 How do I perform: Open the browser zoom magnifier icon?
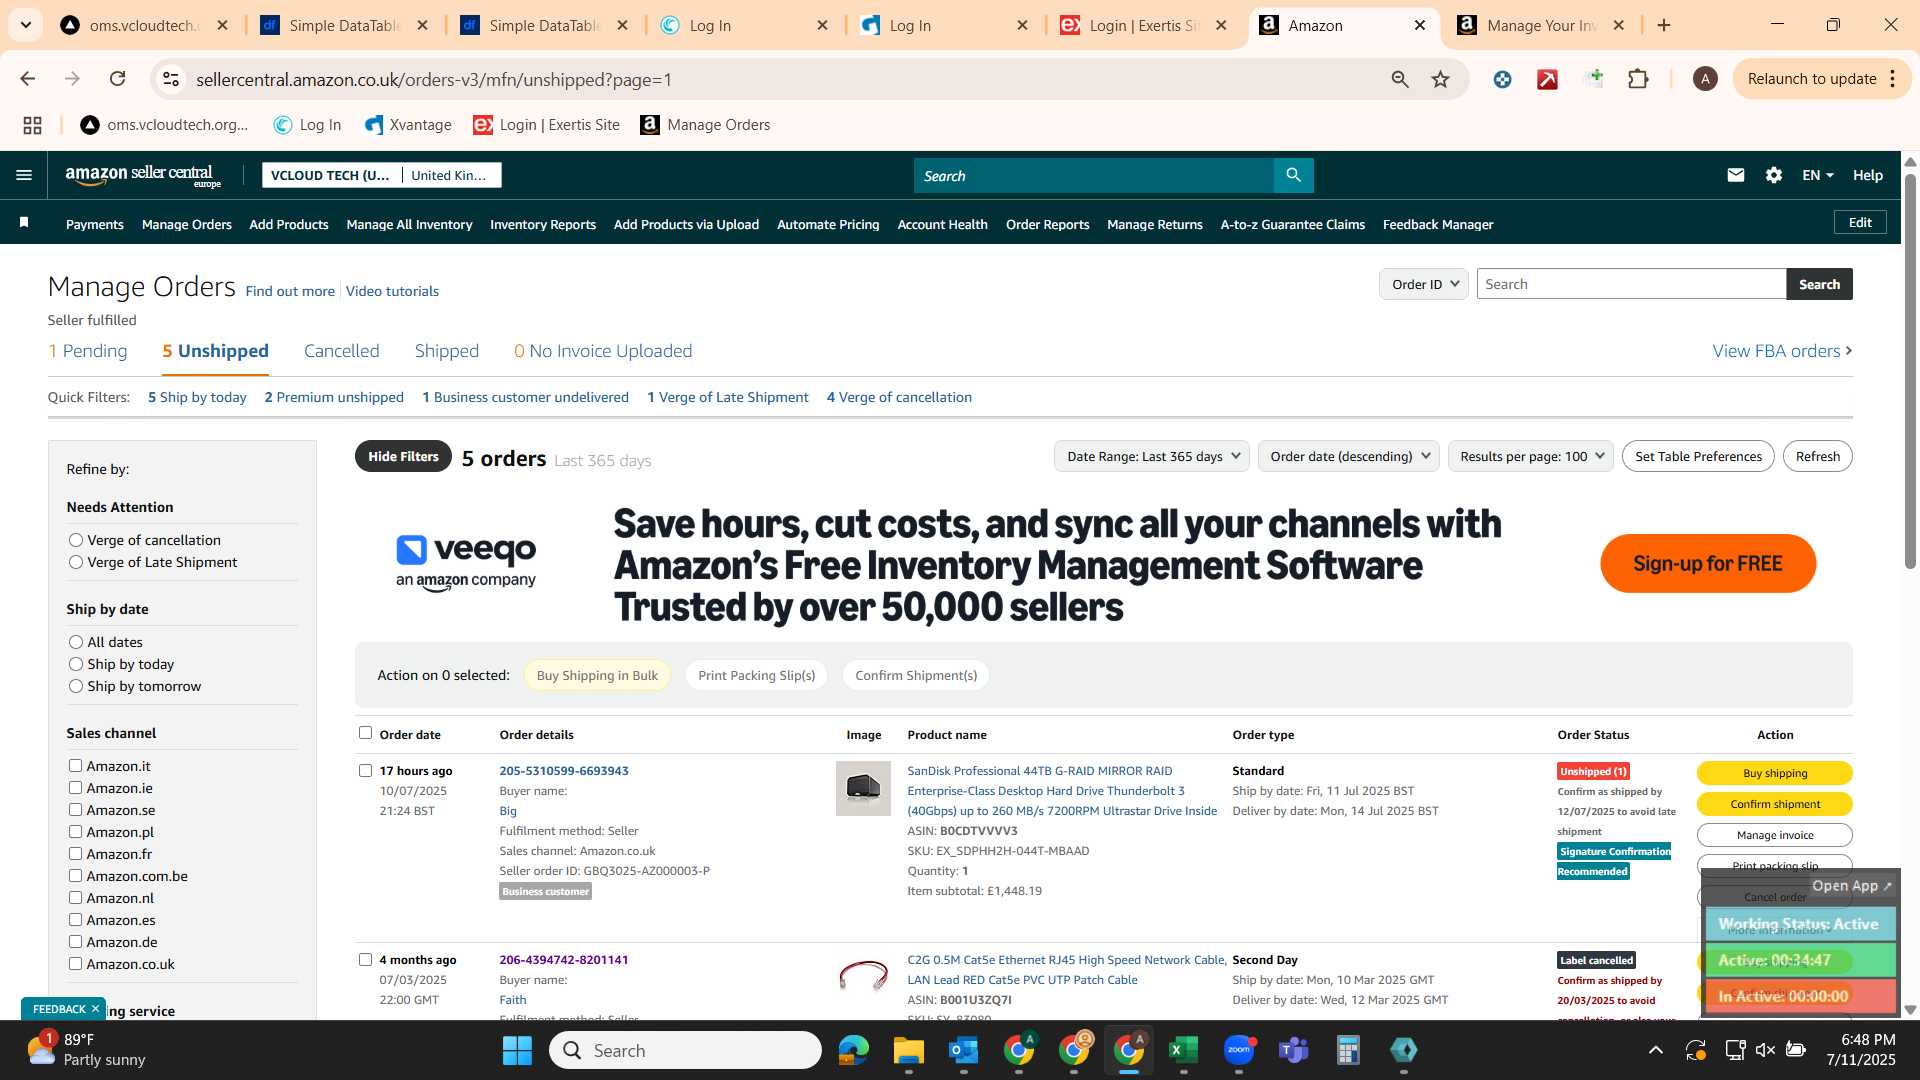pos(1400,79)
